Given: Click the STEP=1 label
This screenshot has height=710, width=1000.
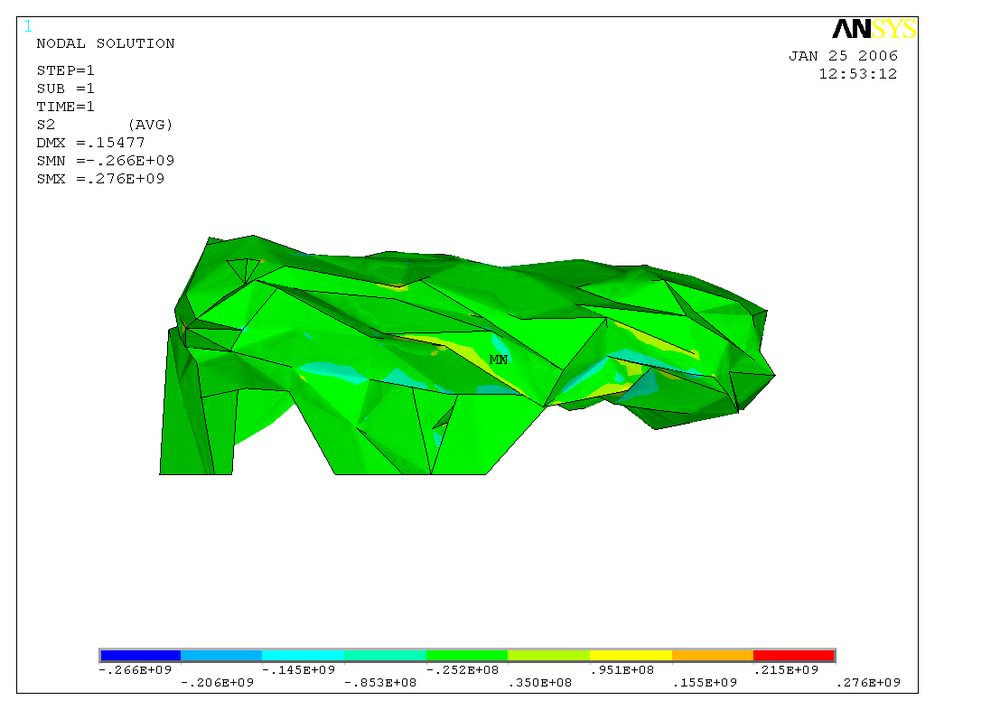Looking at the screenshot, I should coord(66,71).
